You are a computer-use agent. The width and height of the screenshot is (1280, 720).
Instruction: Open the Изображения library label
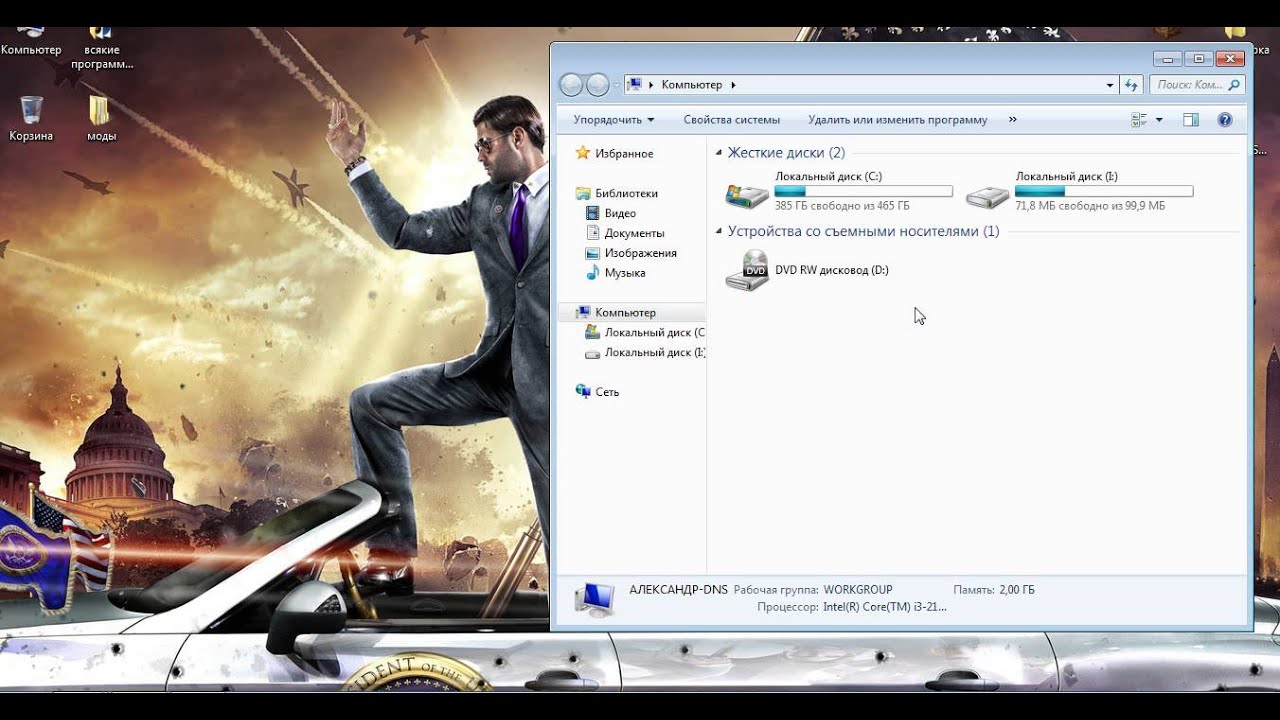(x=641, y=253)
